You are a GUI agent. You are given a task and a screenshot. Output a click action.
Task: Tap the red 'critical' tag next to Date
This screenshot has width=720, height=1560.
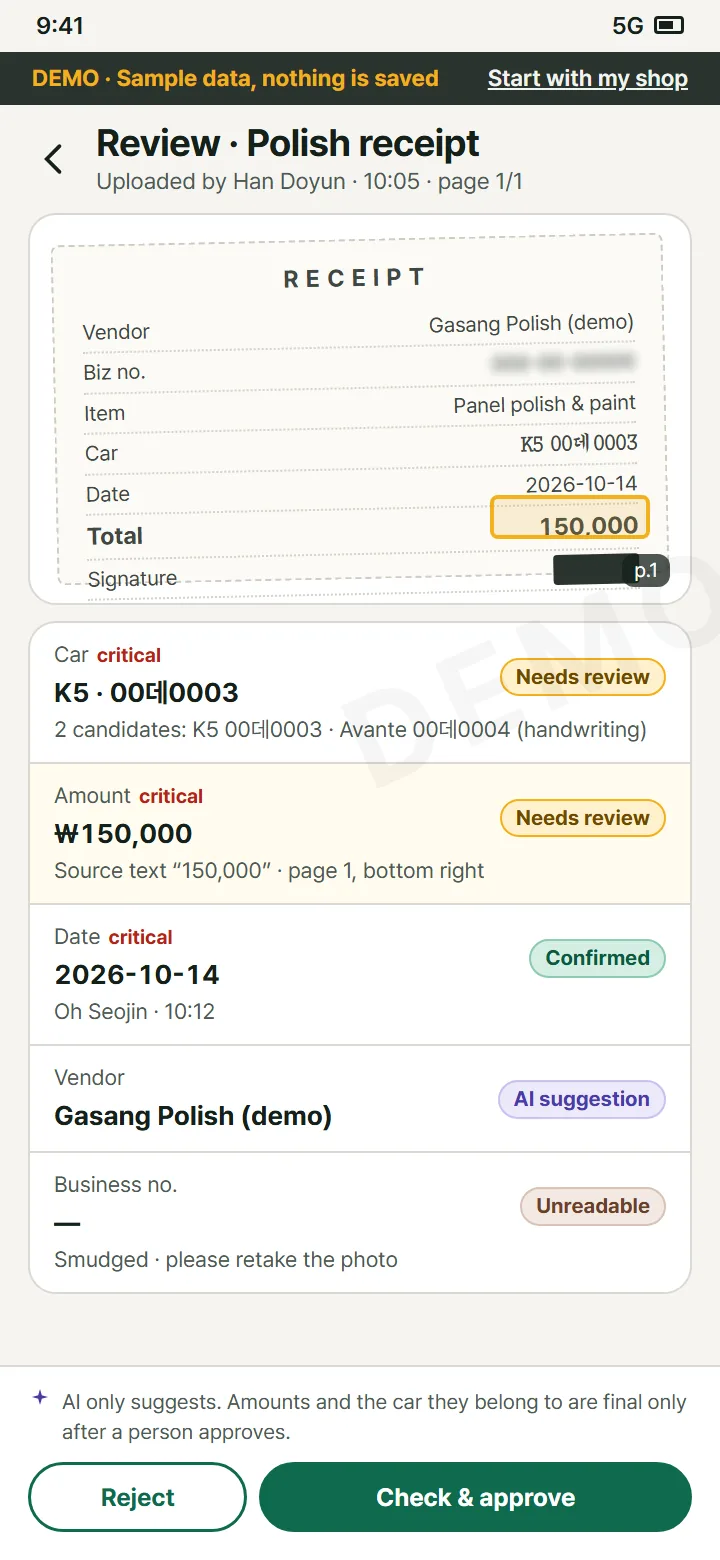tap(141, 938)
